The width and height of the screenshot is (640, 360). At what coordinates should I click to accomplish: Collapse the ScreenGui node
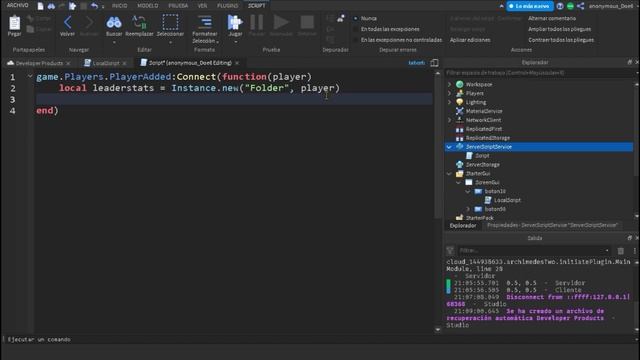[x=459, y=182]
